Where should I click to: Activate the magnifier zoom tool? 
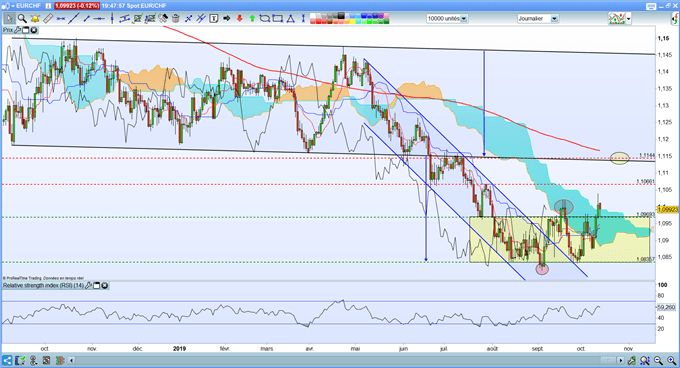[x=22, y=18]
